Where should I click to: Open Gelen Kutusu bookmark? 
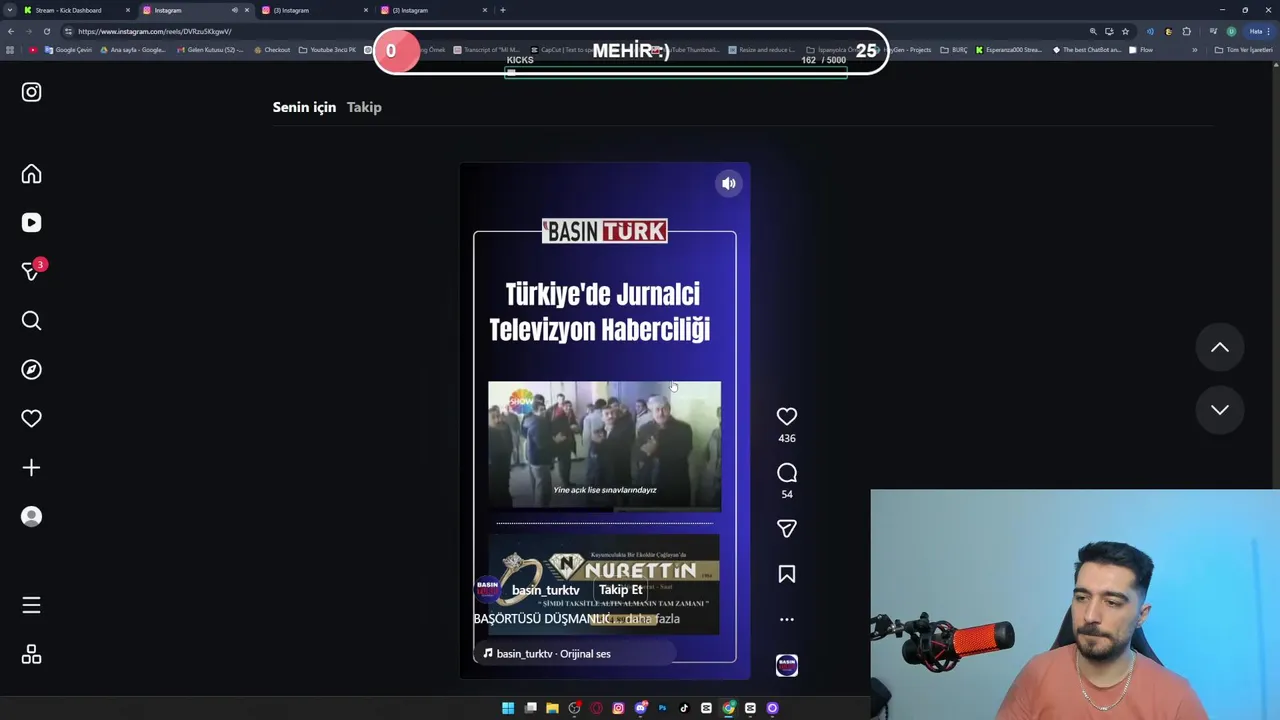(x=209, y=50)
